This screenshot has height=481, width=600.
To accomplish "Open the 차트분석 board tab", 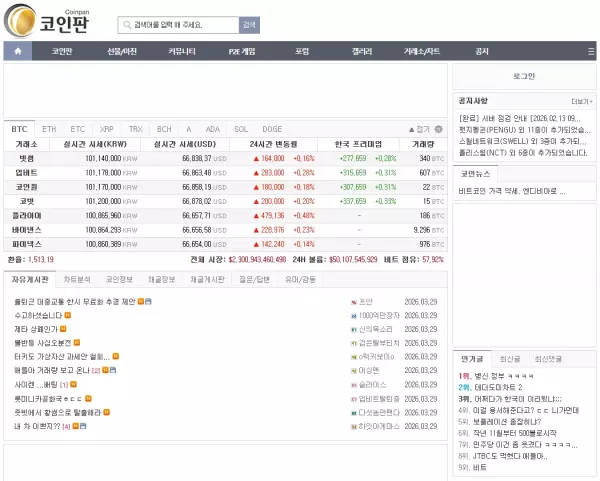I will (77, 279).
